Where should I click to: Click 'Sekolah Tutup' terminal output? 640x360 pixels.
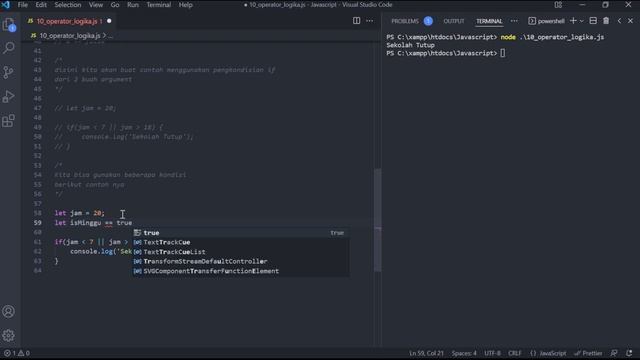410,45
